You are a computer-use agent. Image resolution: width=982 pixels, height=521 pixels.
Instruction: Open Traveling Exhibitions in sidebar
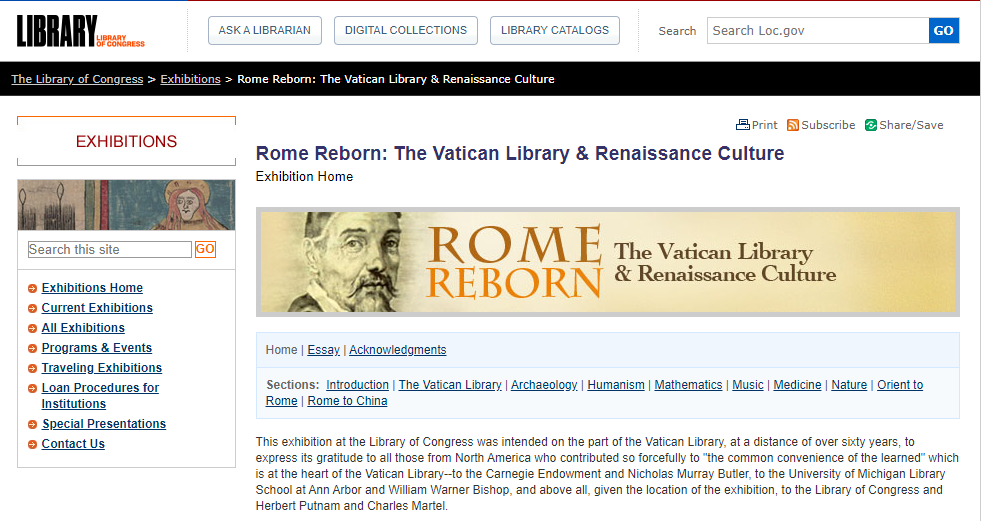pyautogui.click(x=101, y=368)
